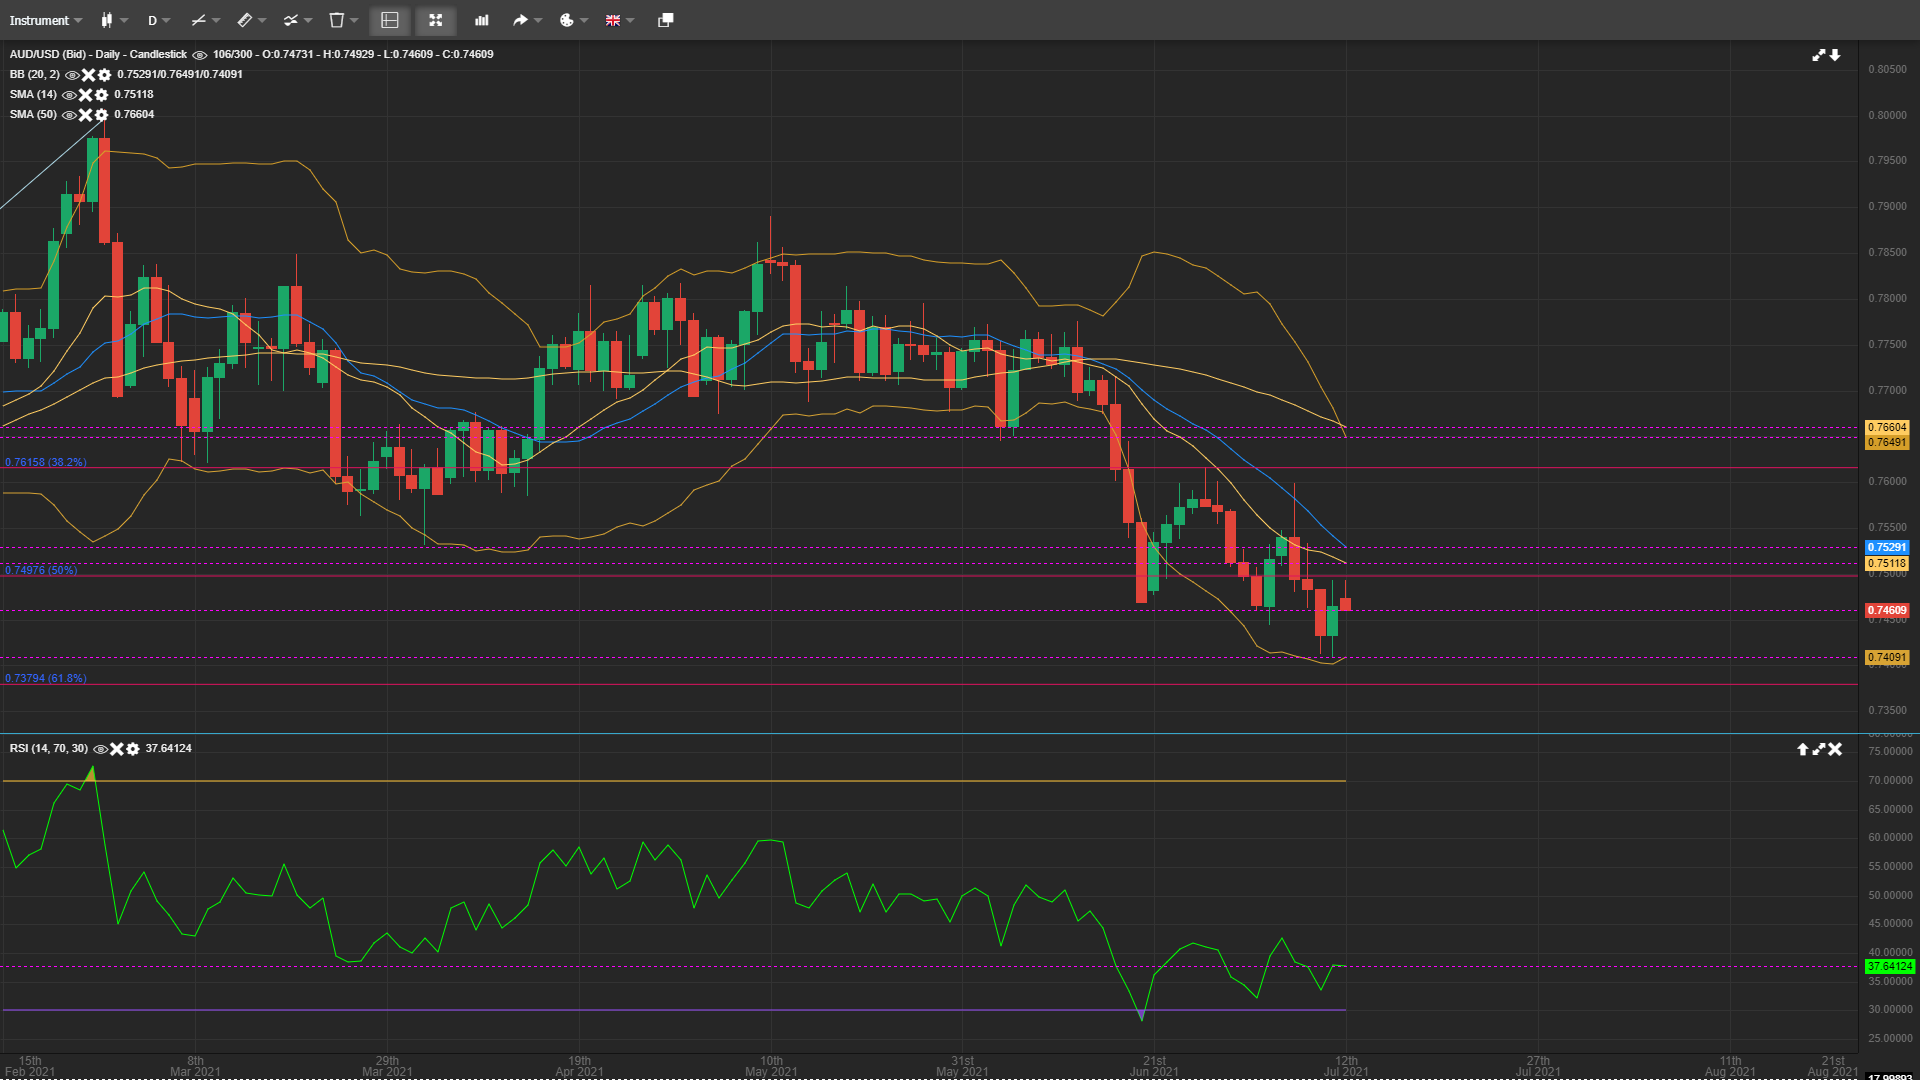Move main chart panel down arrow

click(x=1835, y=55)
